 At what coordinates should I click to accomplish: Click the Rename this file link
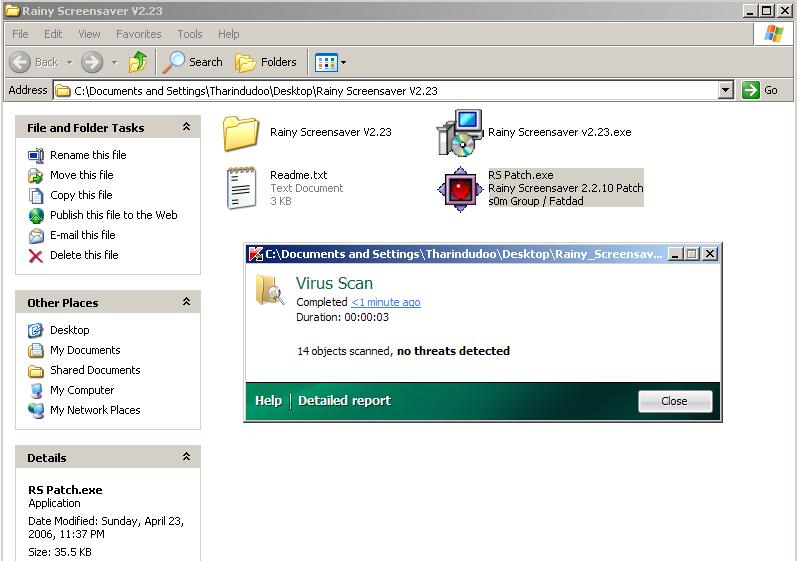[x=88, y=155]
